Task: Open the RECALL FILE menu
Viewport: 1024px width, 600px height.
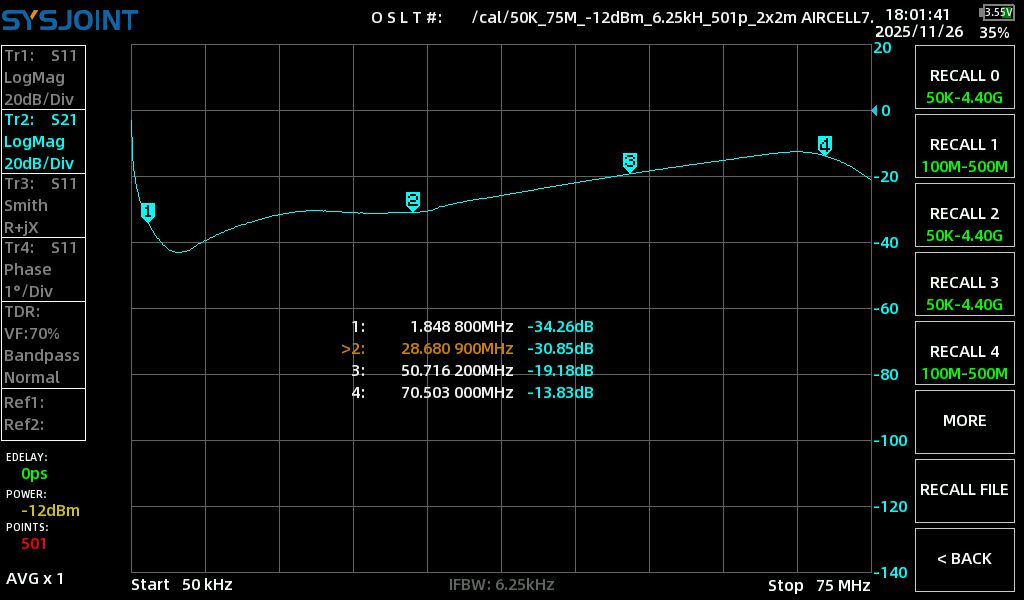Action: click(x=964, y=489)
